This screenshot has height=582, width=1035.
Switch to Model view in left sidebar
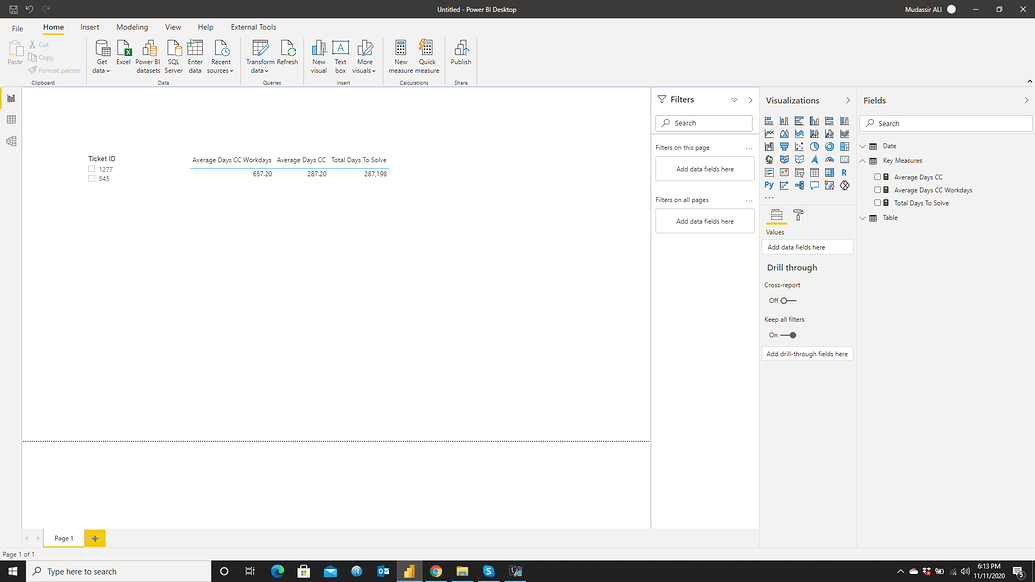coord(11,140)
